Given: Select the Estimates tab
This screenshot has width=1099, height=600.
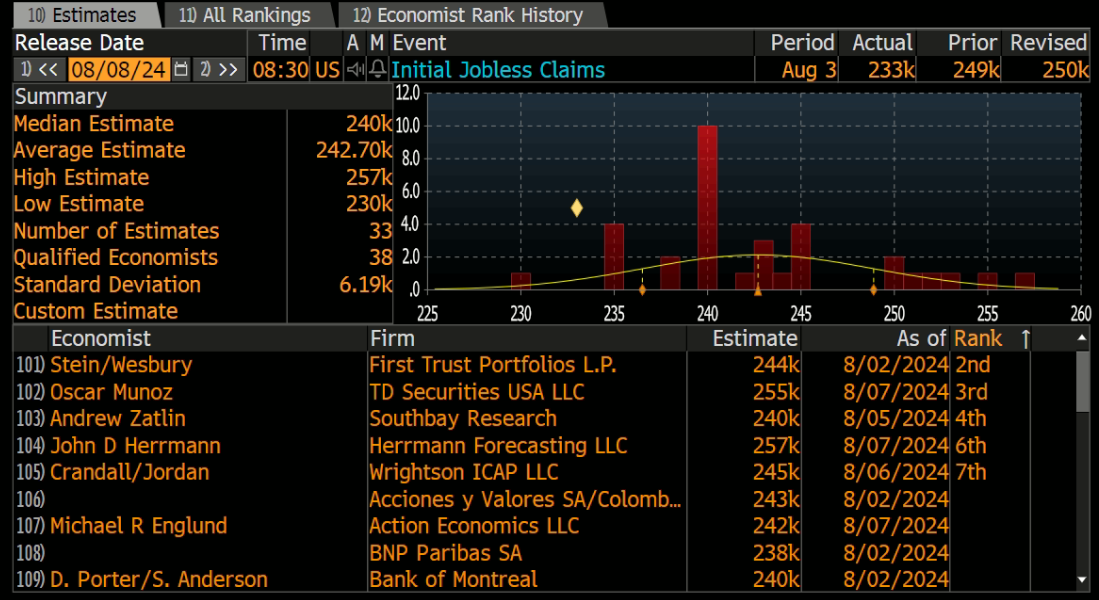Looking at the screenshot, I should tap(81, 15).
